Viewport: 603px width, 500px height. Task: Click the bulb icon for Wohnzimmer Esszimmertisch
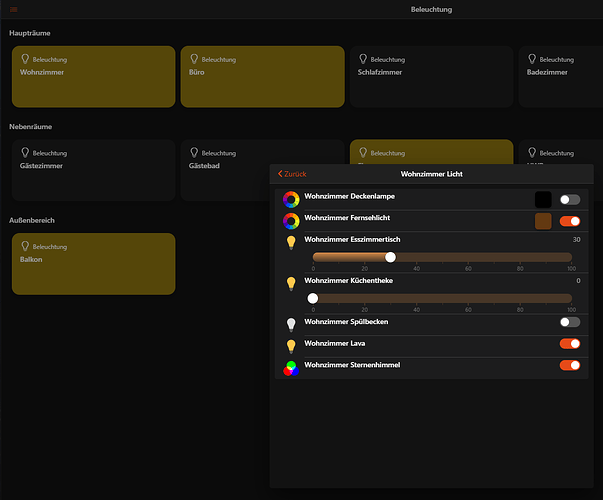click(291, 242)
